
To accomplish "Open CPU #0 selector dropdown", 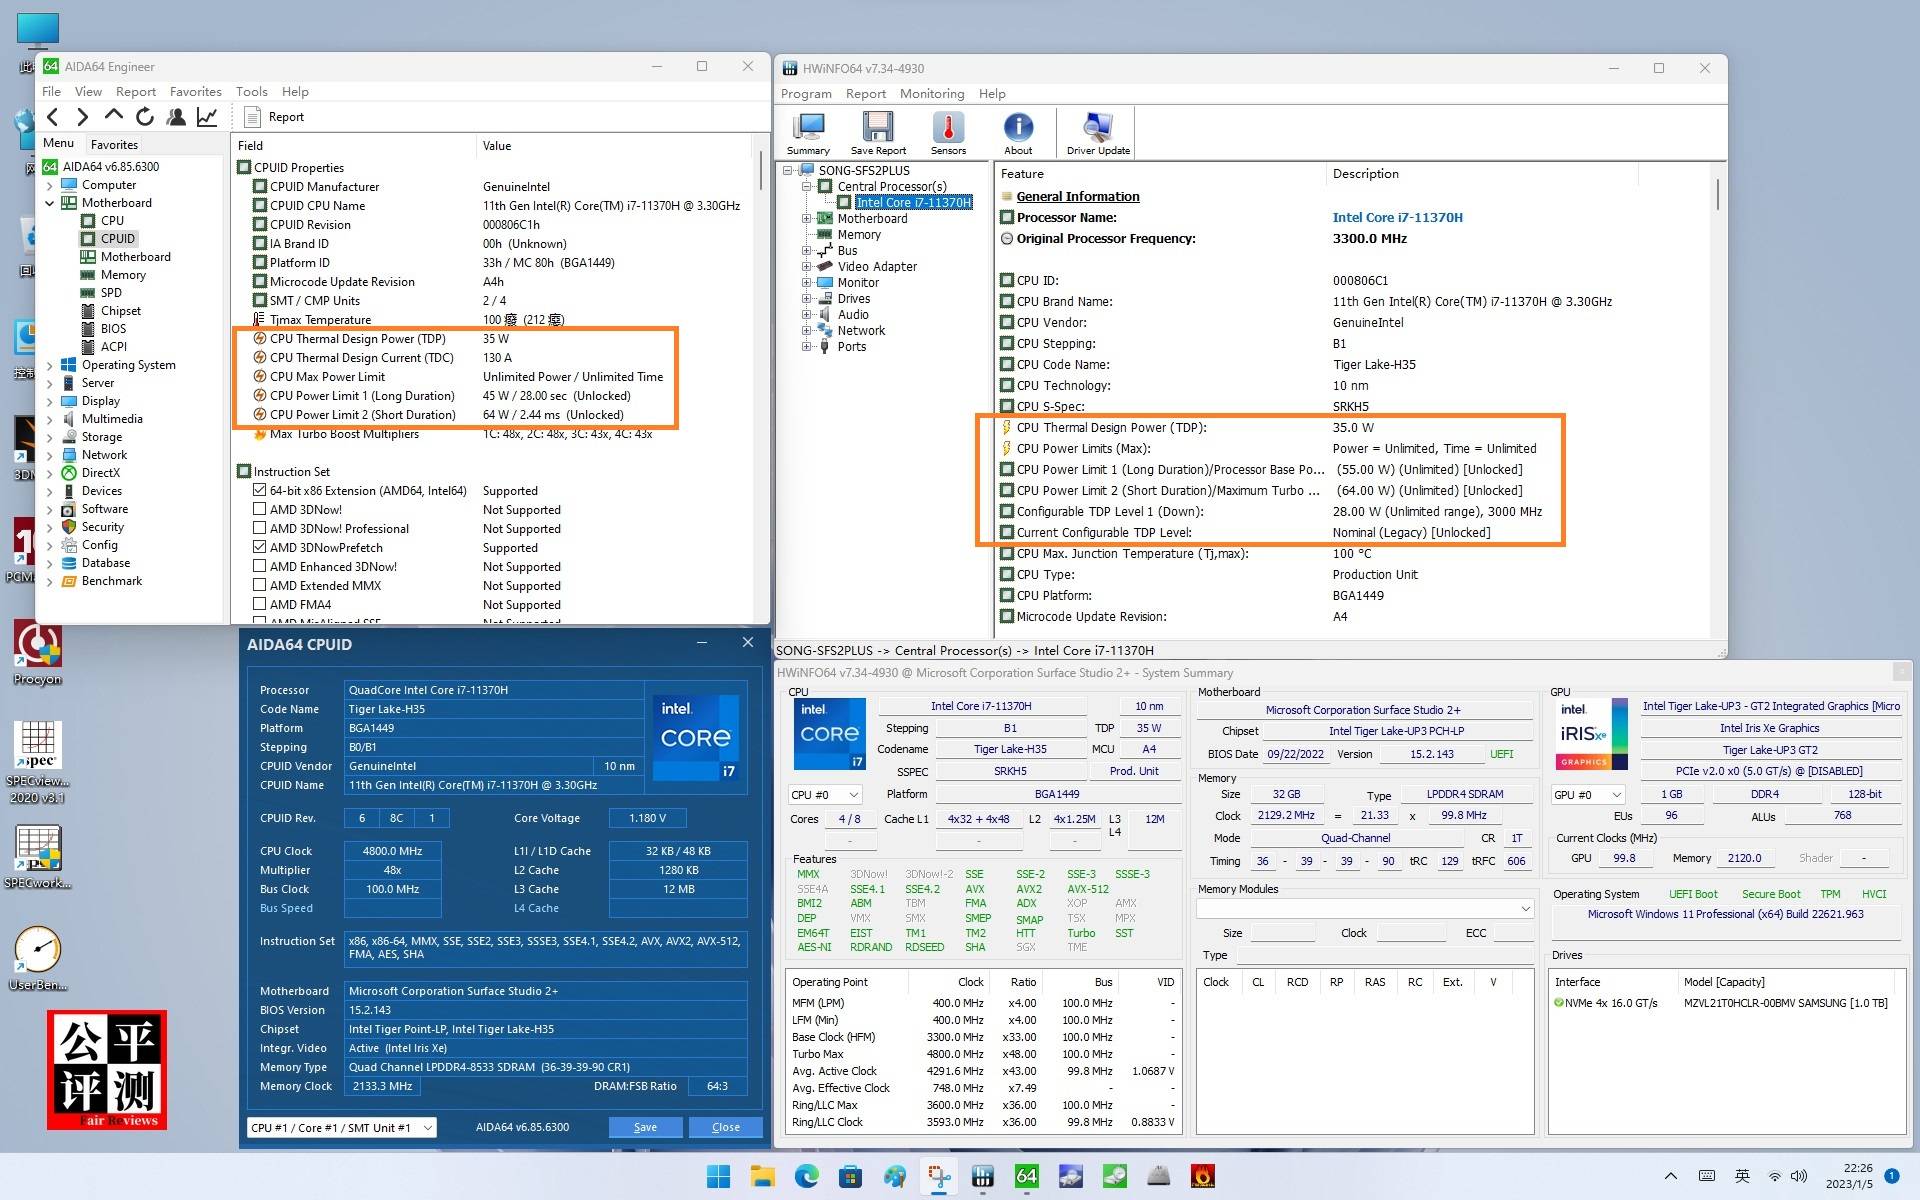I will (x=825, y=795).
